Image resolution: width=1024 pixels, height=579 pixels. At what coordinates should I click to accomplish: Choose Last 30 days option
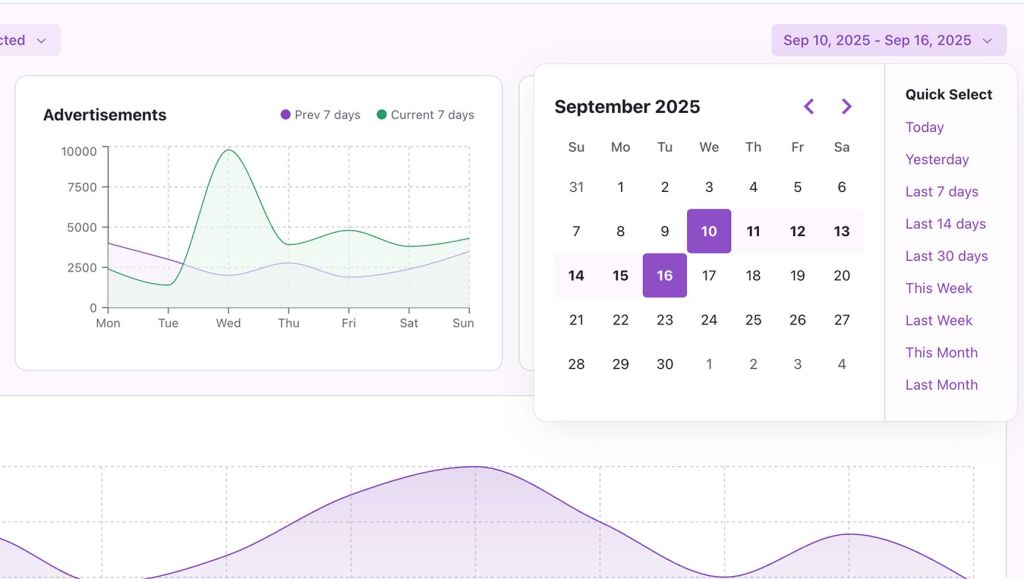pos(946,256)
